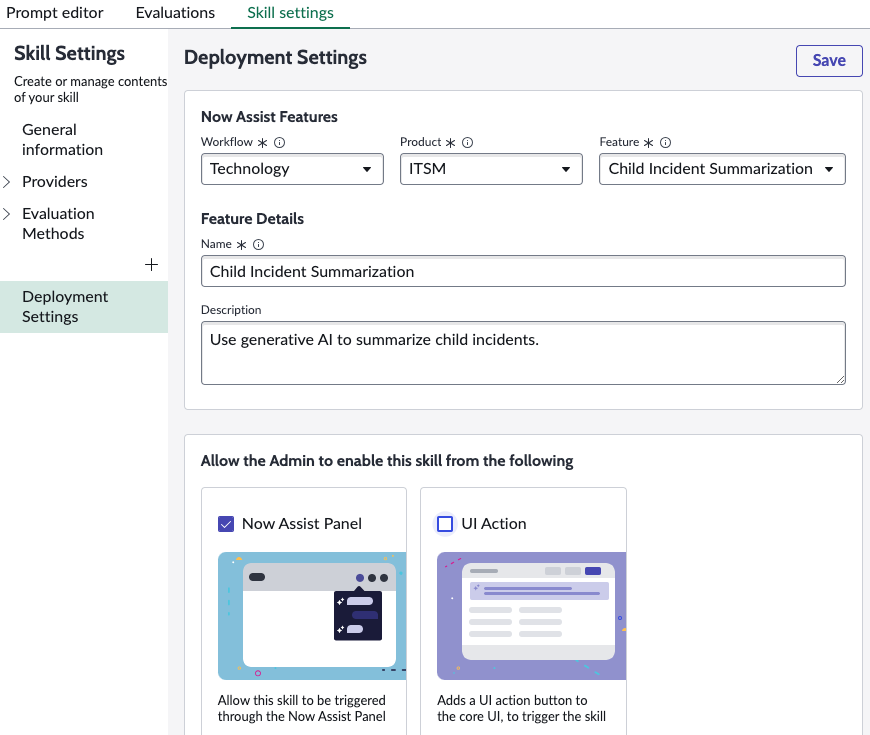Select the Skill settings tab
The height and width of the screenshot is (735, 870).
(x=290, y=13)
